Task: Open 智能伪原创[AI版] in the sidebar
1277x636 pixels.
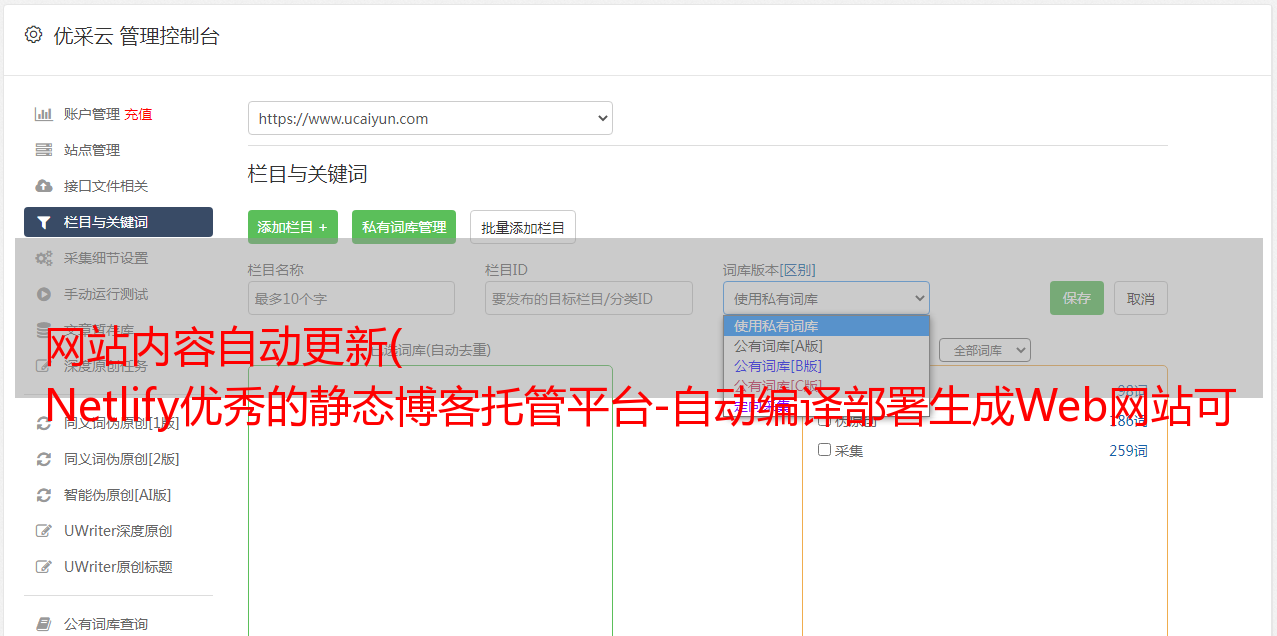Action: tap(118, 495)
